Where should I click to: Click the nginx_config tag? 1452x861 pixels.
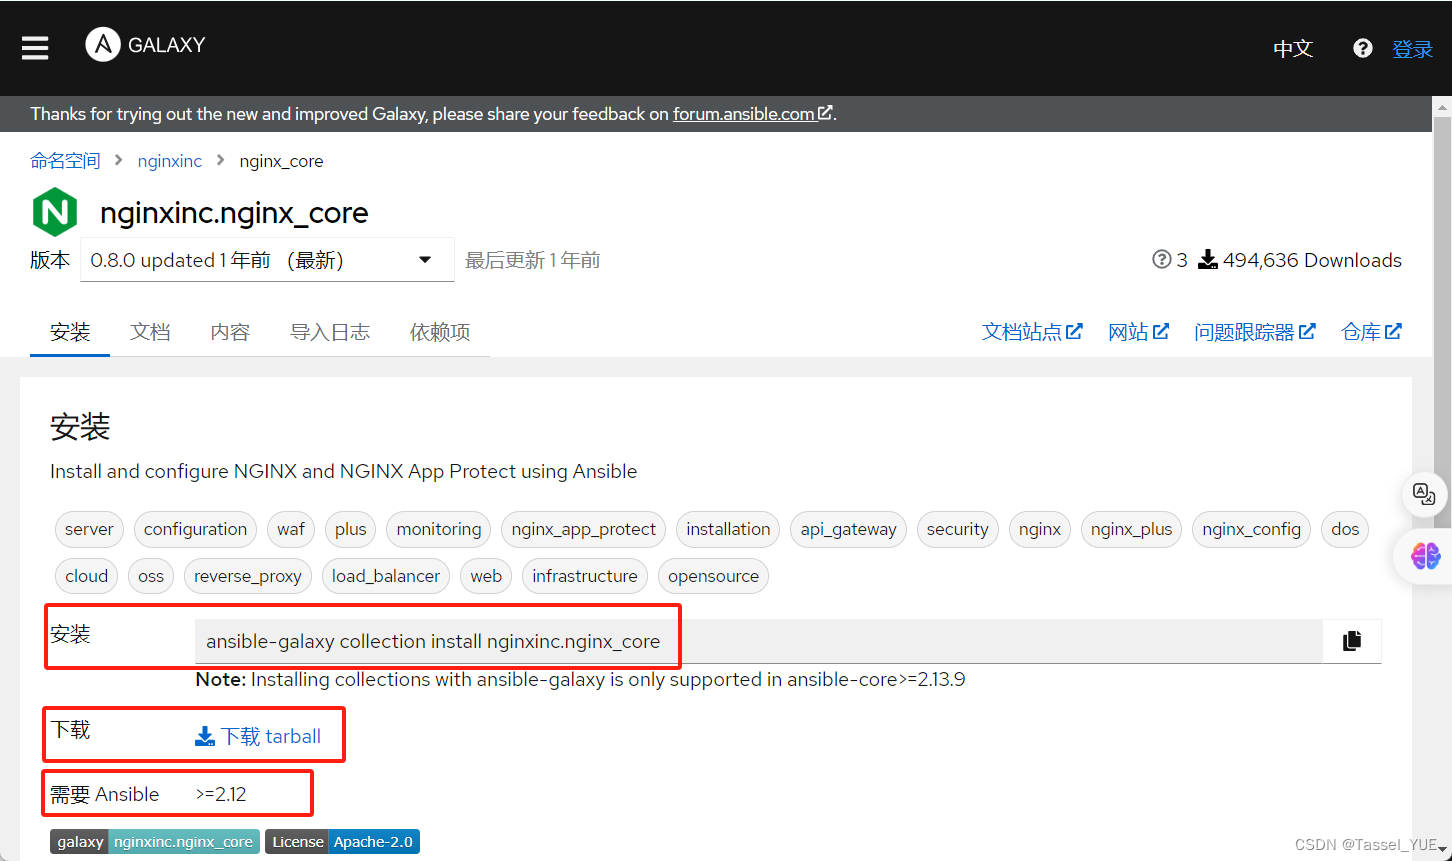coord(1251,529)
